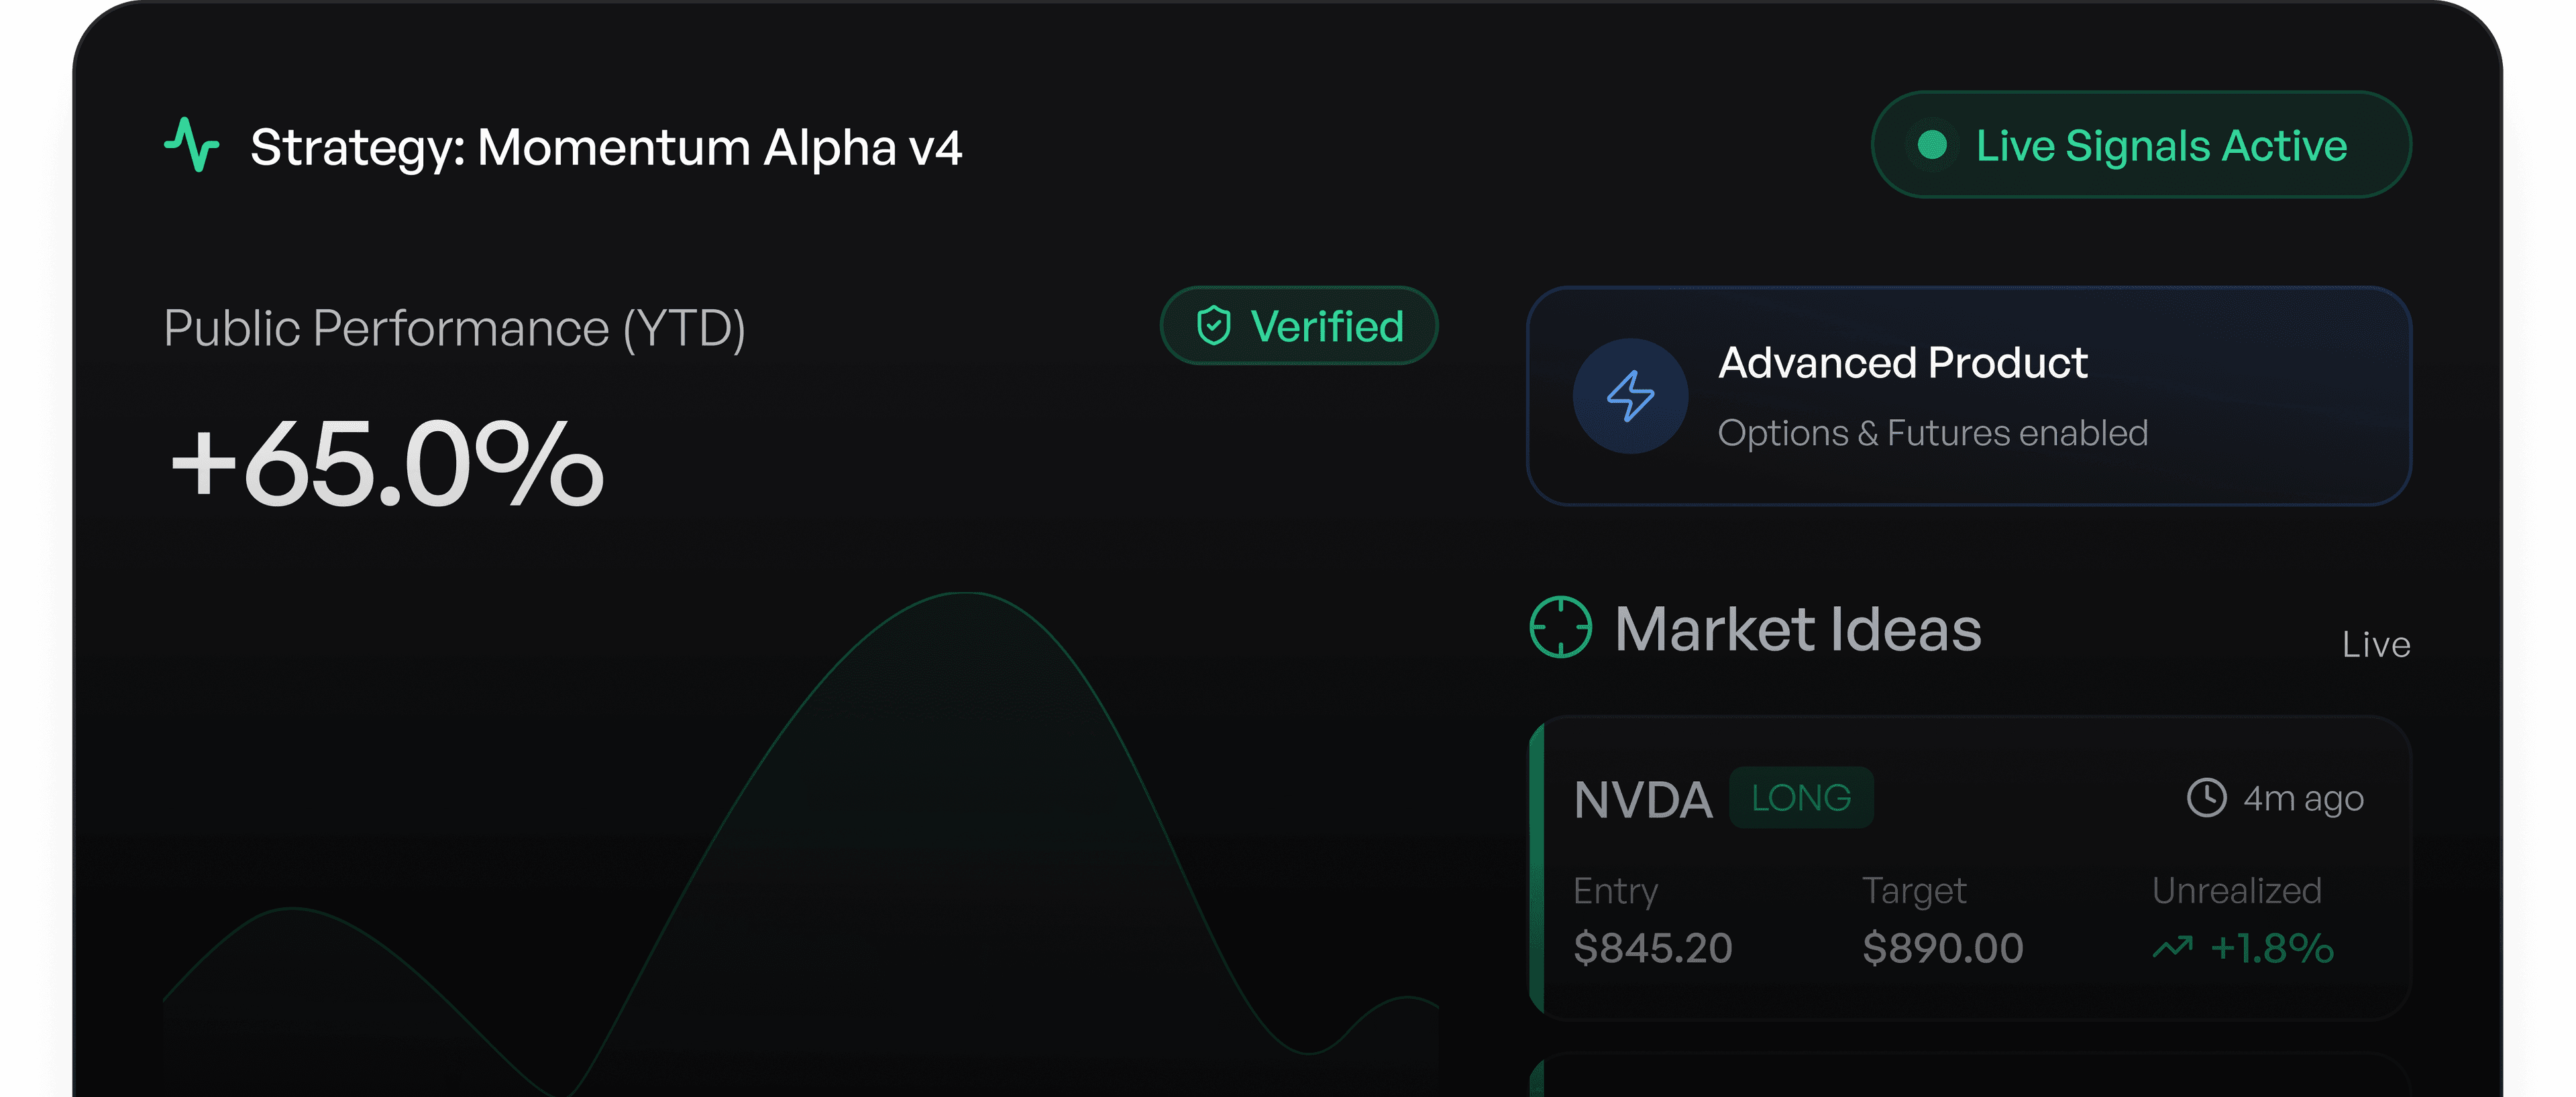Click the Market Ideas heading
Viewport: 2576px width, 1097px height.
pos(1797,629)
